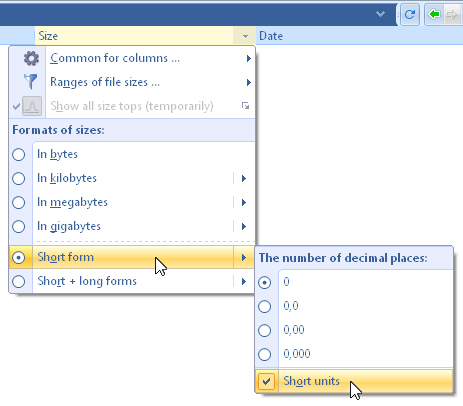
Task: Select the 0,00 decimal places option
Action: tap(265, 330)
